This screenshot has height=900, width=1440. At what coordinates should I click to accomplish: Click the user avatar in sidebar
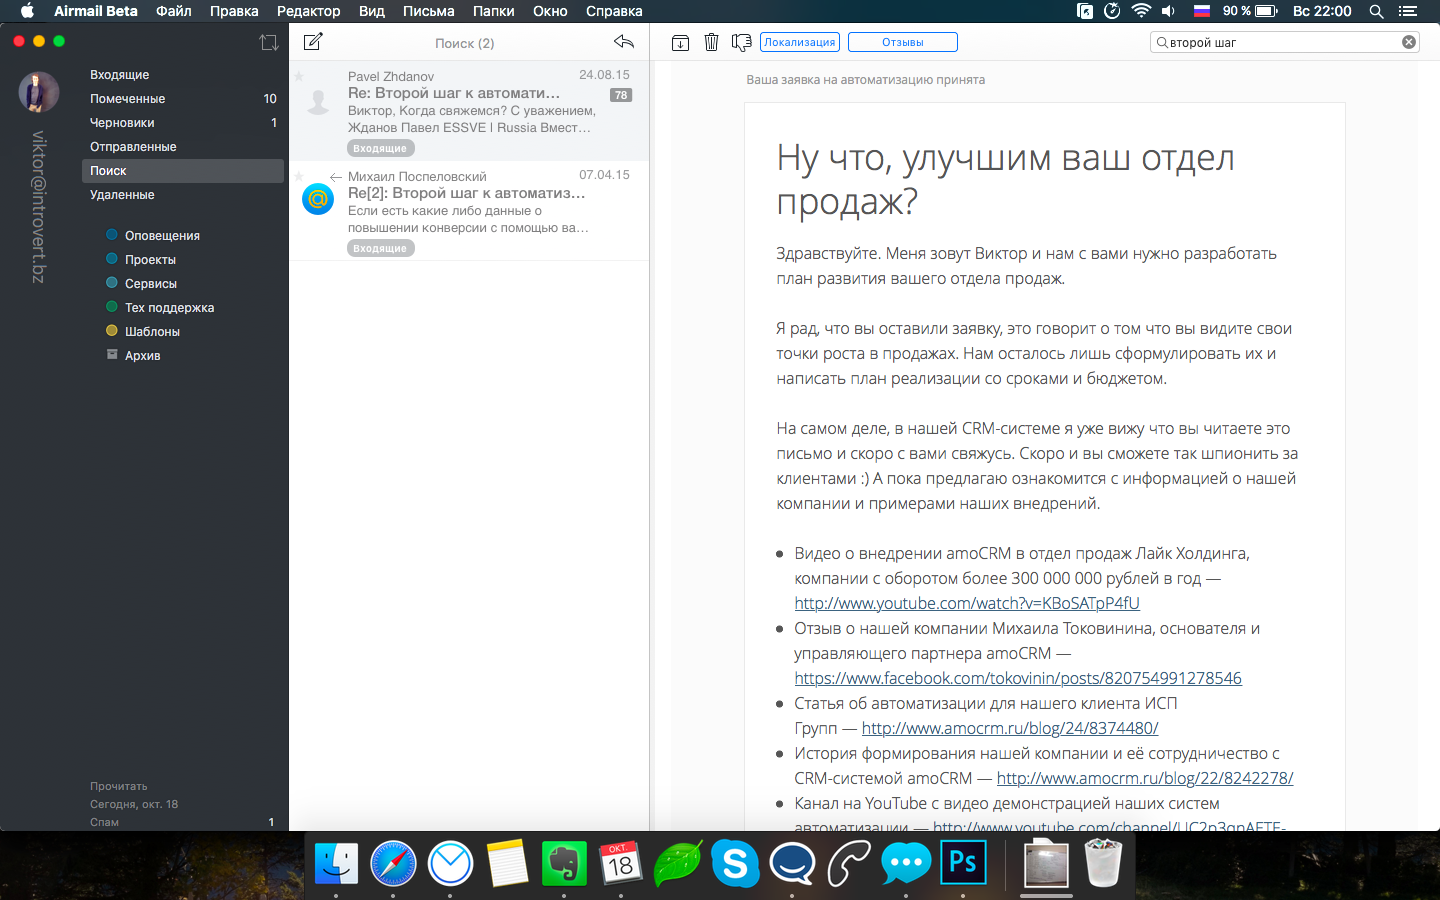tap(39, 92)
